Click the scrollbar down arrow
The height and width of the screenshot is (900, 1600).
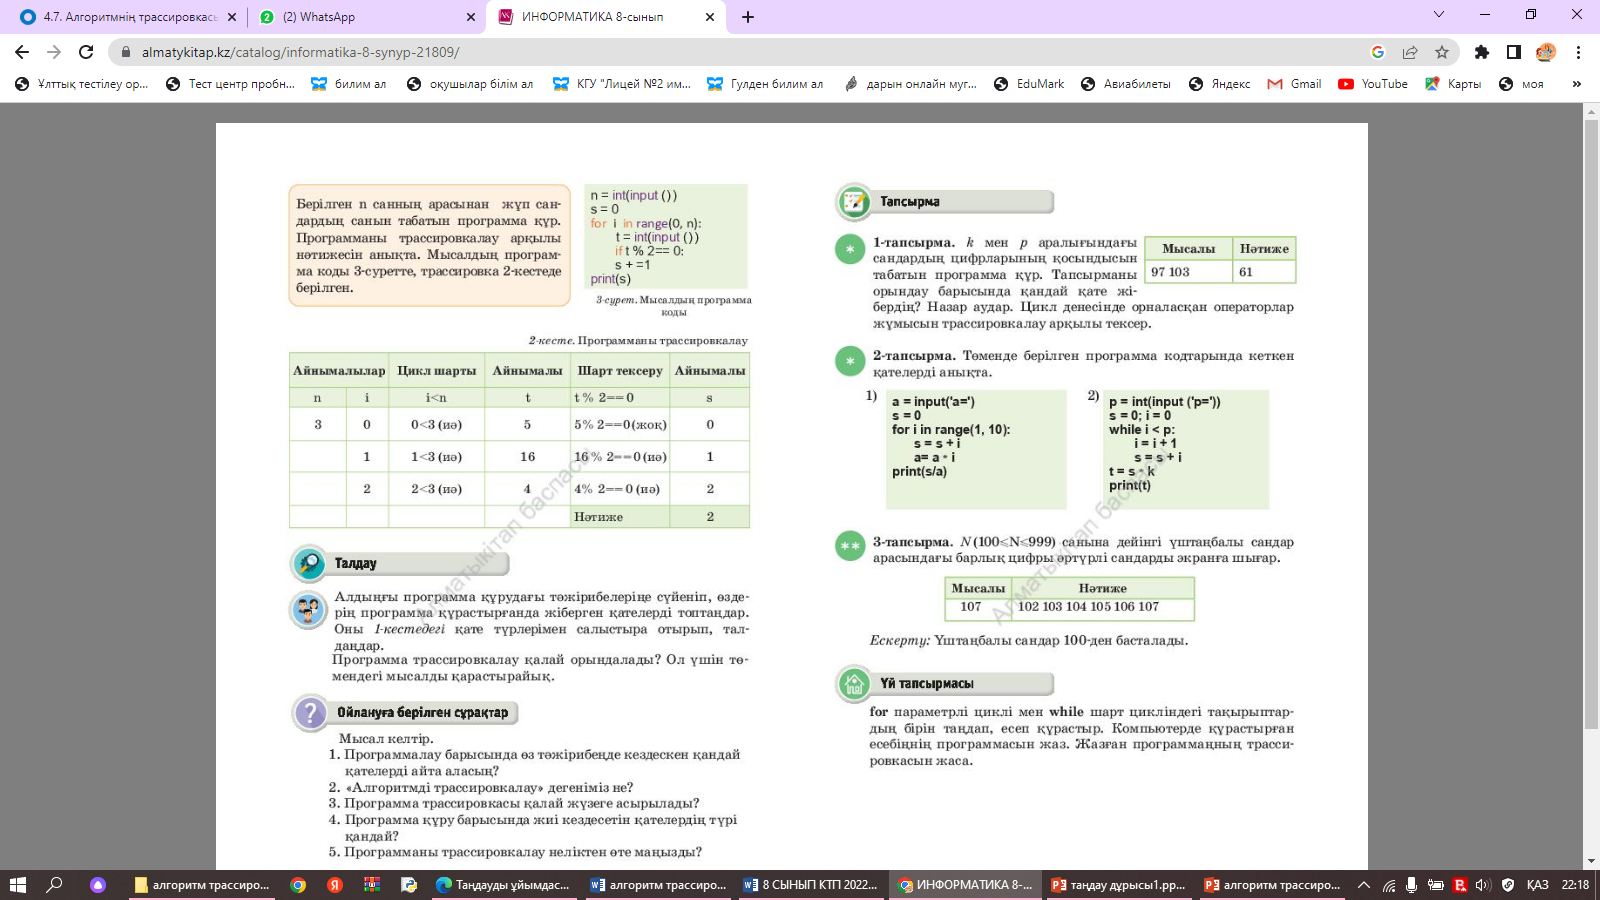pos(1591,861)
